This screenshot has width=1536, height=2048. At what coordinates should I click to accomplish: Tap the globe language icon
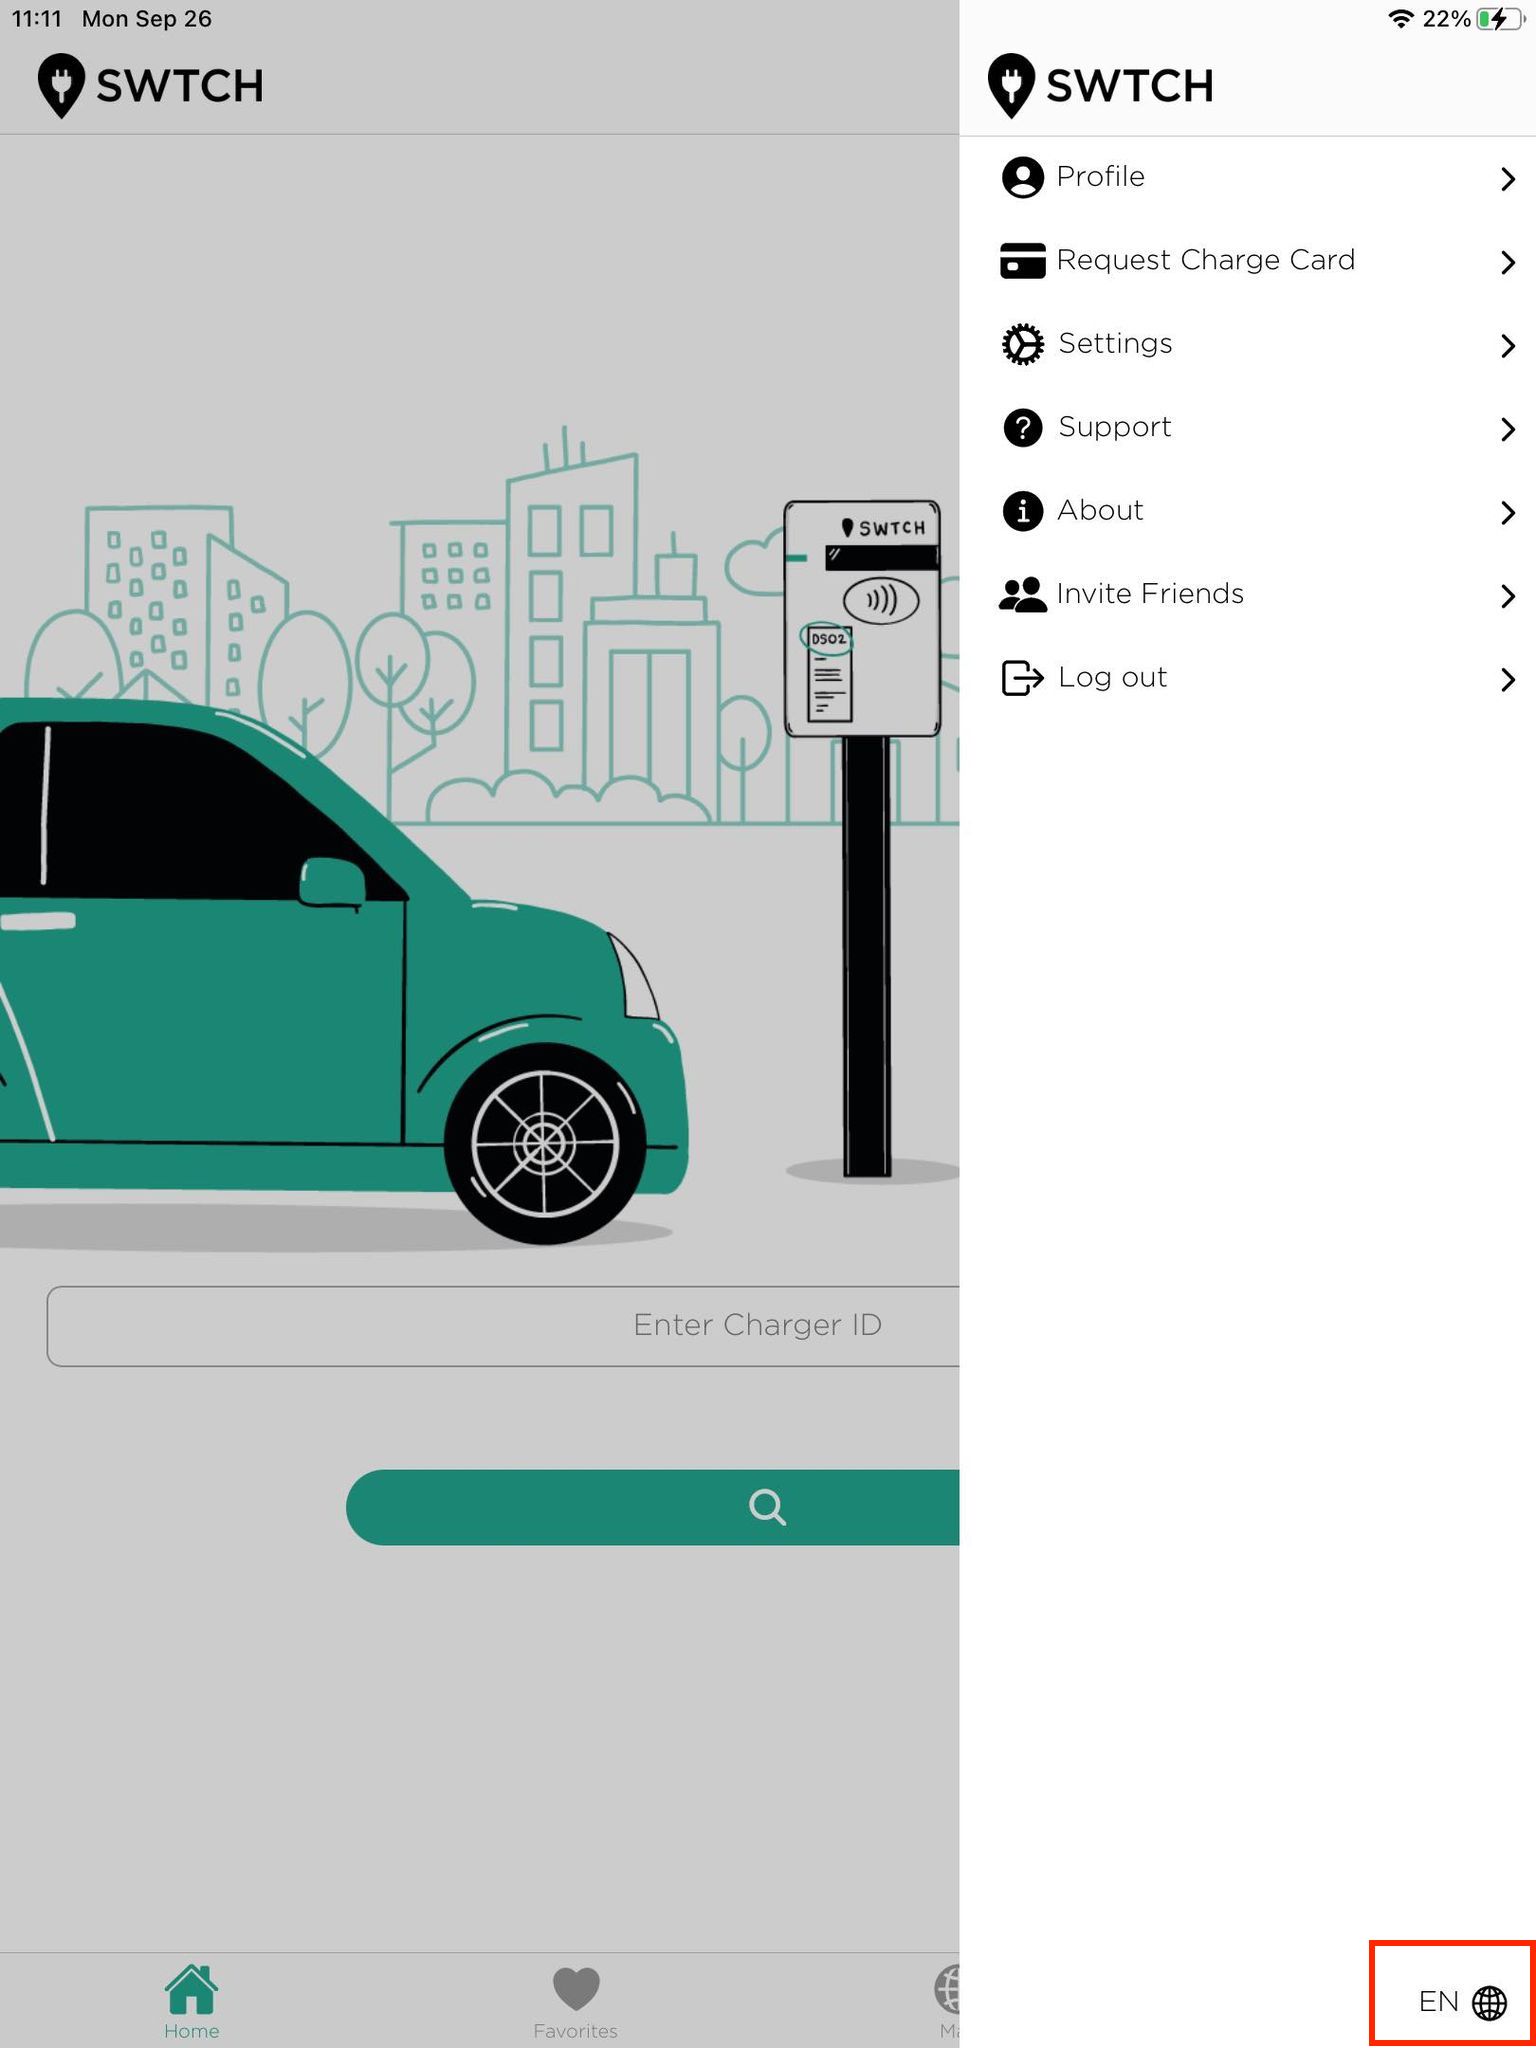tap(1489, 2002)
